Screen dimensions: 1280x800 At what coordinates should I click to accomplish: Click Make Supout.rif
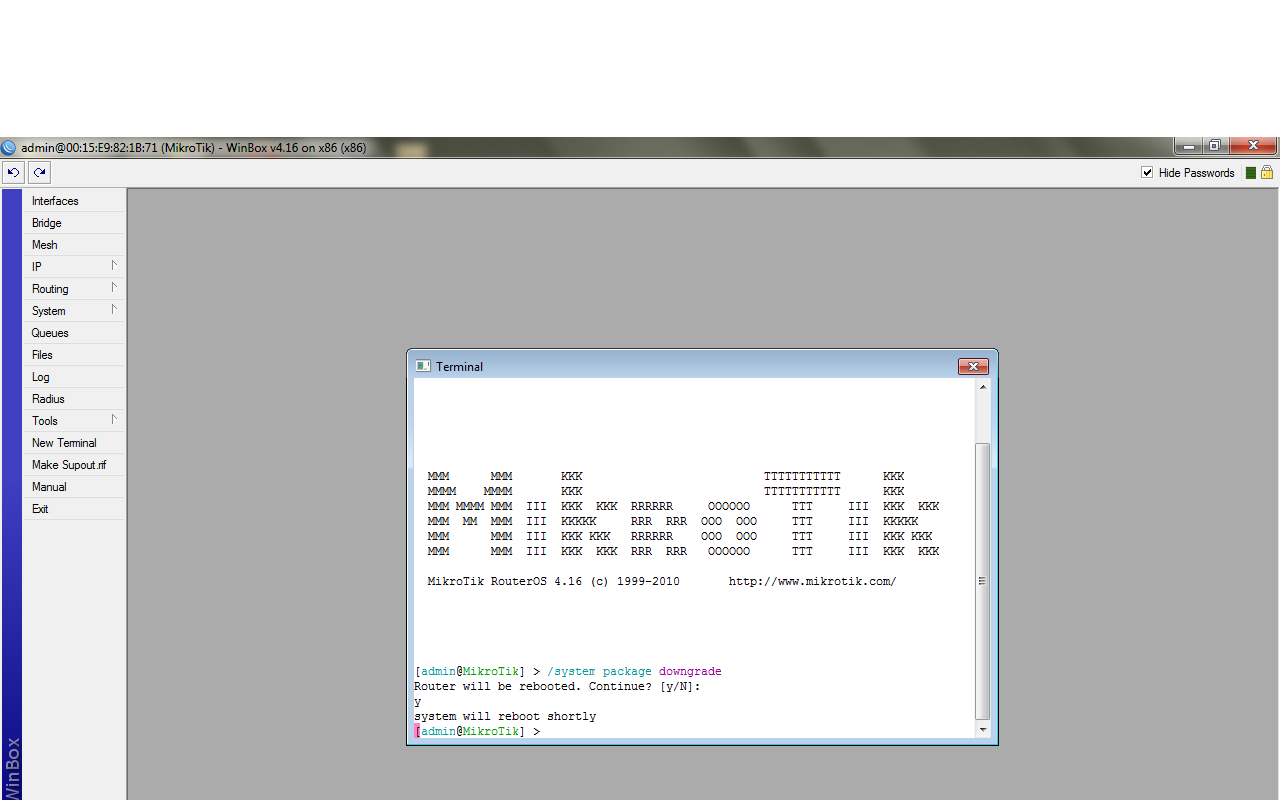75,465
